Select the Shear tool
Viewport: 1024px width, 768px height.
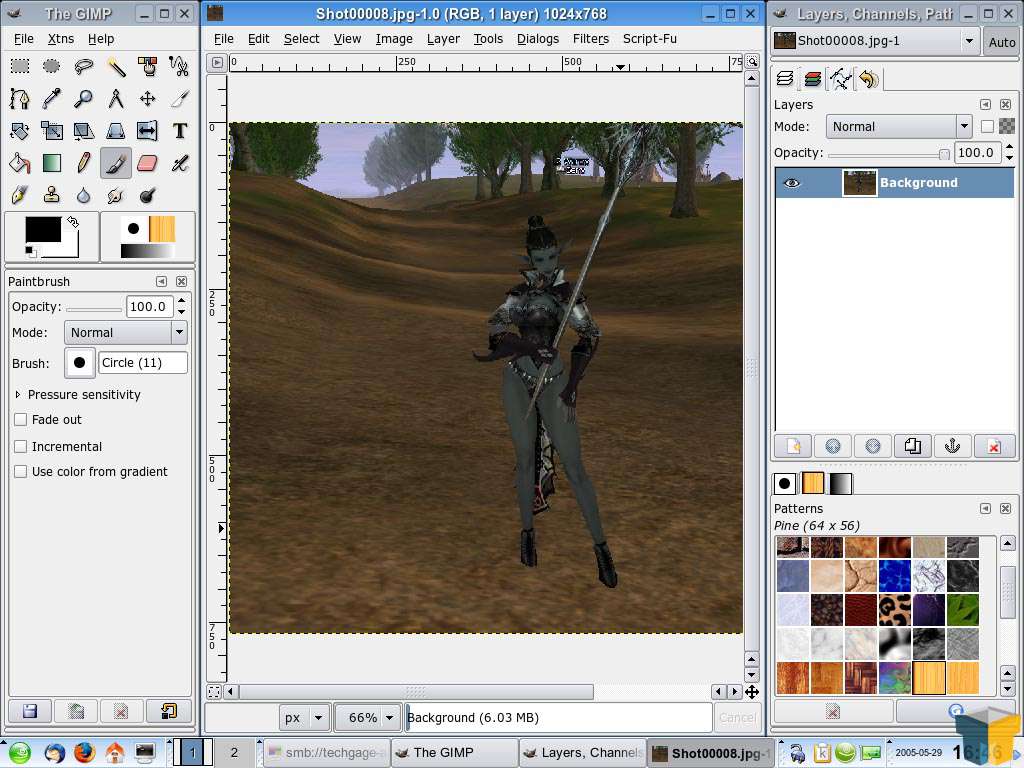click(84, 131)
